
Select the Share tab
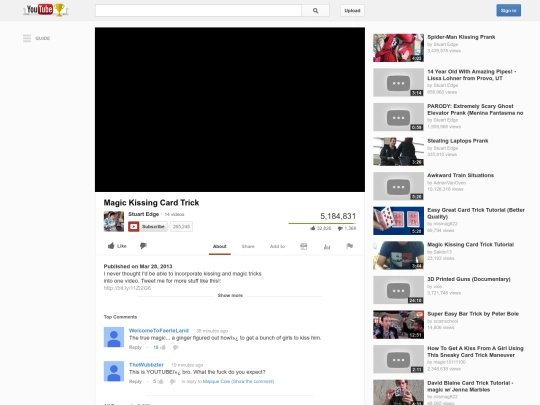(248, 246)
